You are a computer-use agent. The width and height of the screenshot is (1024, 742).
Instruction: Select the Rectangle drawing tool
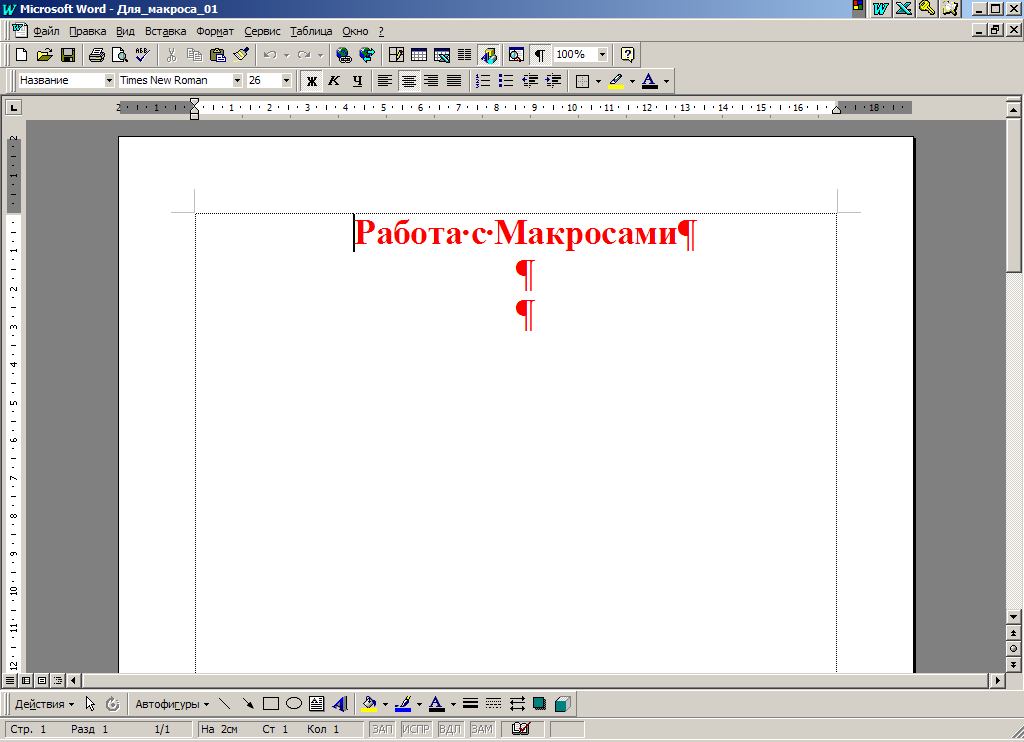(270, 704)
